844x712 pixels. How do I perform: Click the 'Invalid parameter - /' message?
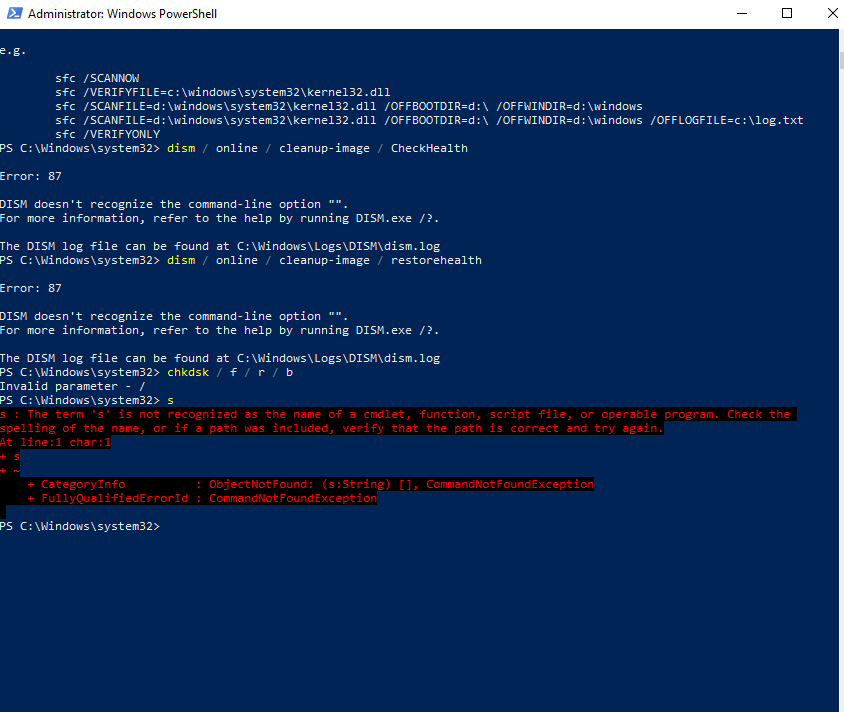tap(73, 386)
